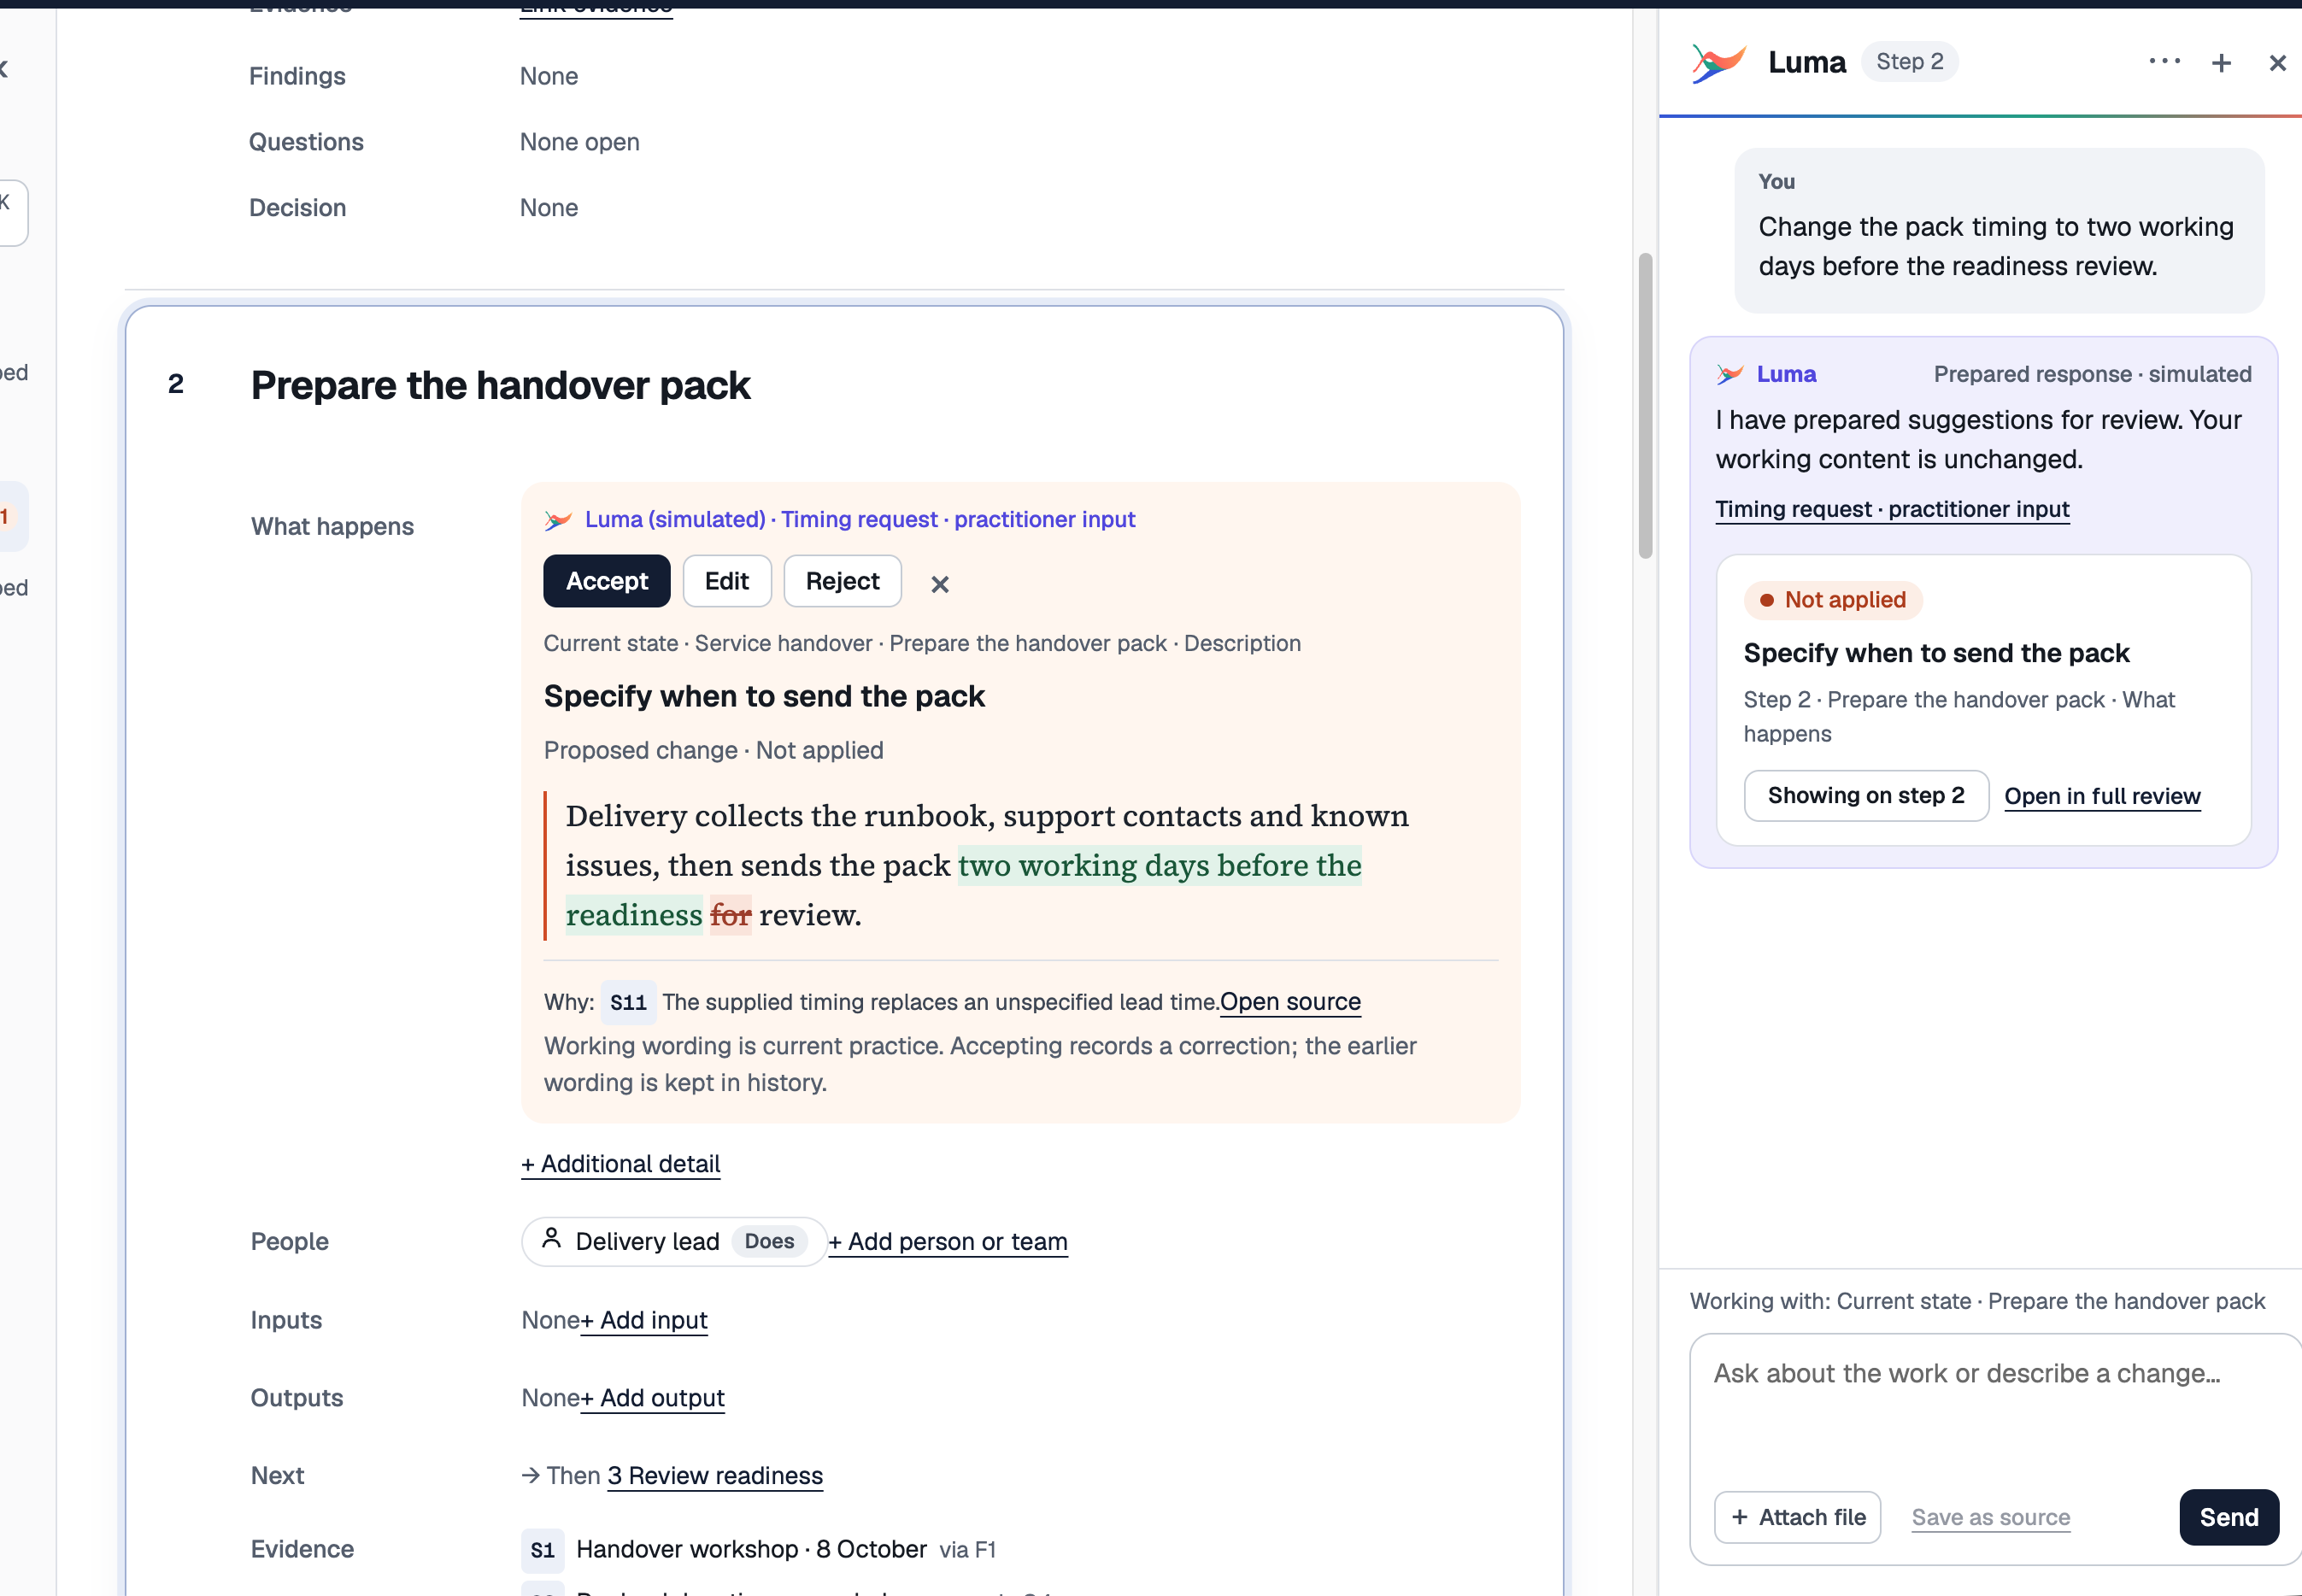Click the person icon in Delivery lead chip
The height and width of the screenshot is (1596, 2302).
pyautogui.click(x=551, y=1239)
